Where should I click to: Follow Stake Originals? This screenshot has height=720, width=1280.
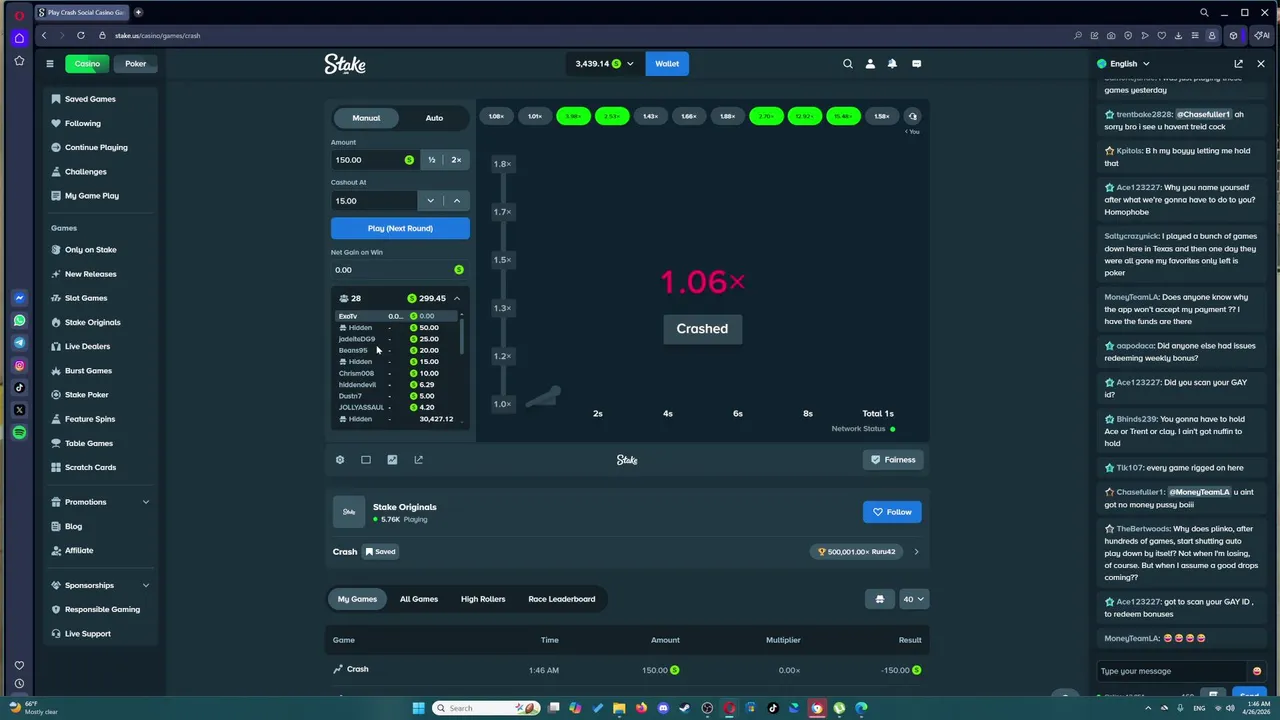[x=892, y=512]
